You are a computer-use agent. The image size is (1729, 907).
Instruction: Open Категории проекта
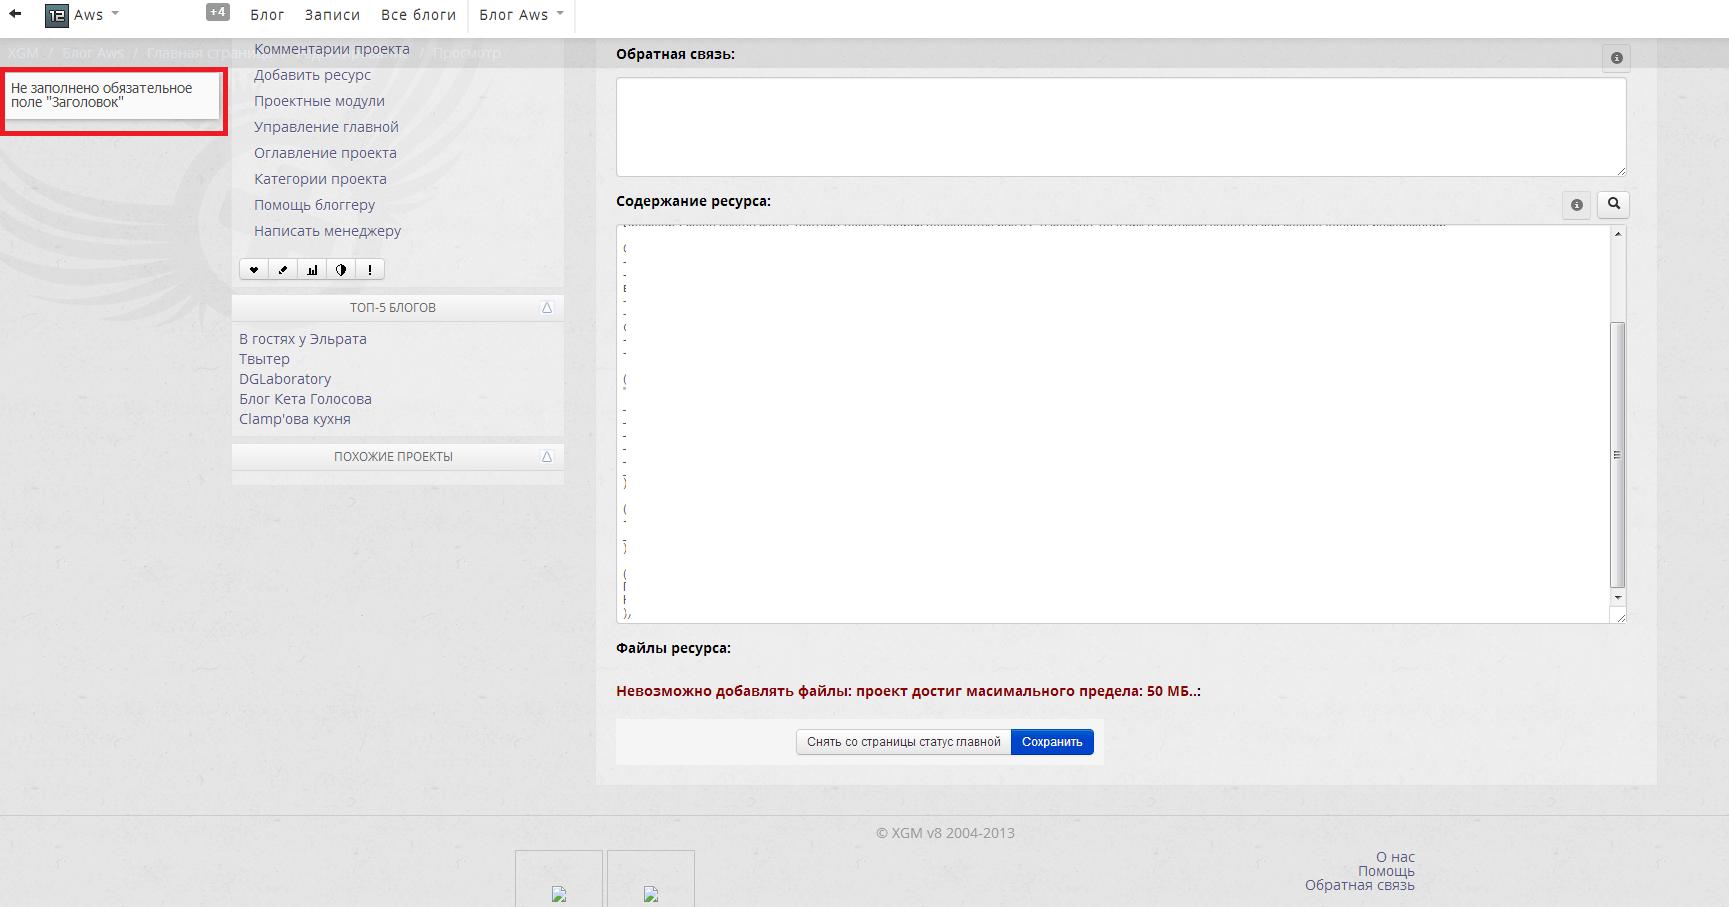[x=320, y=179]
